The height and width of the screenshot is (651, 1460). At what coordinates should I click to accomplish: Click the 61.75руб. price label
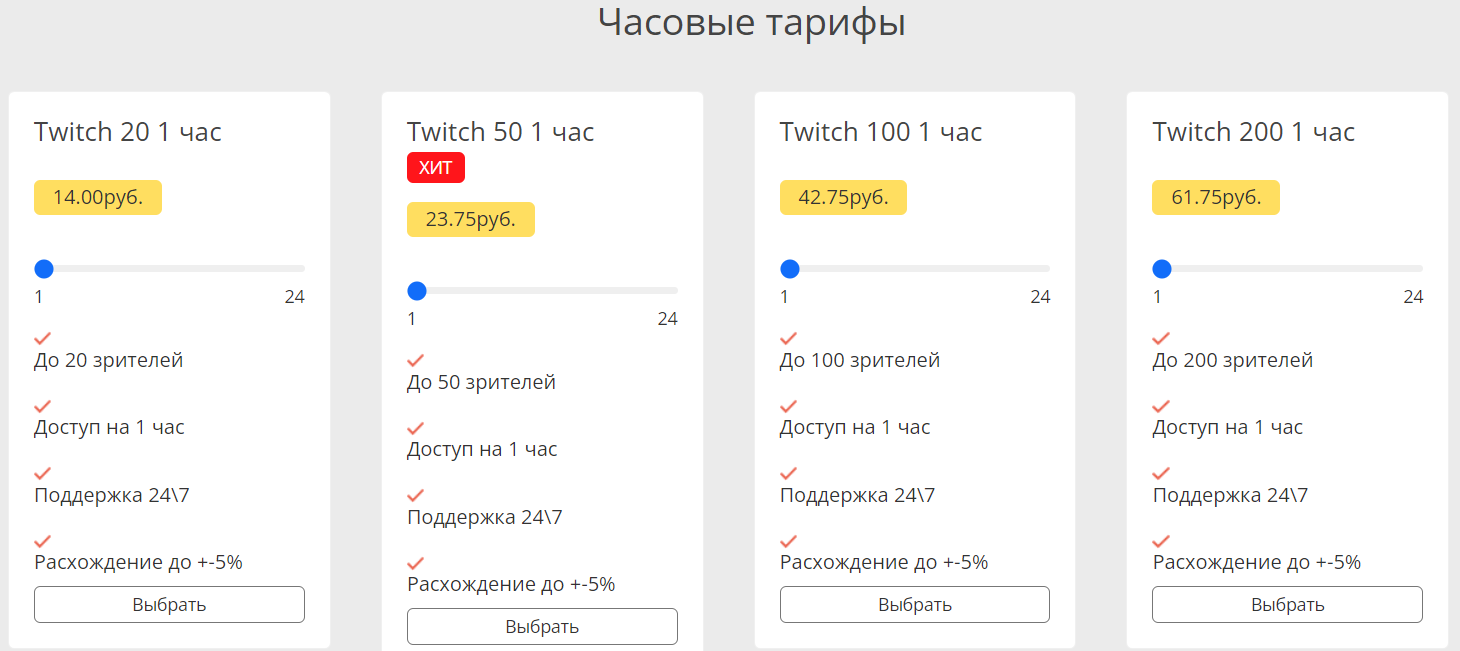point(1215,198)
